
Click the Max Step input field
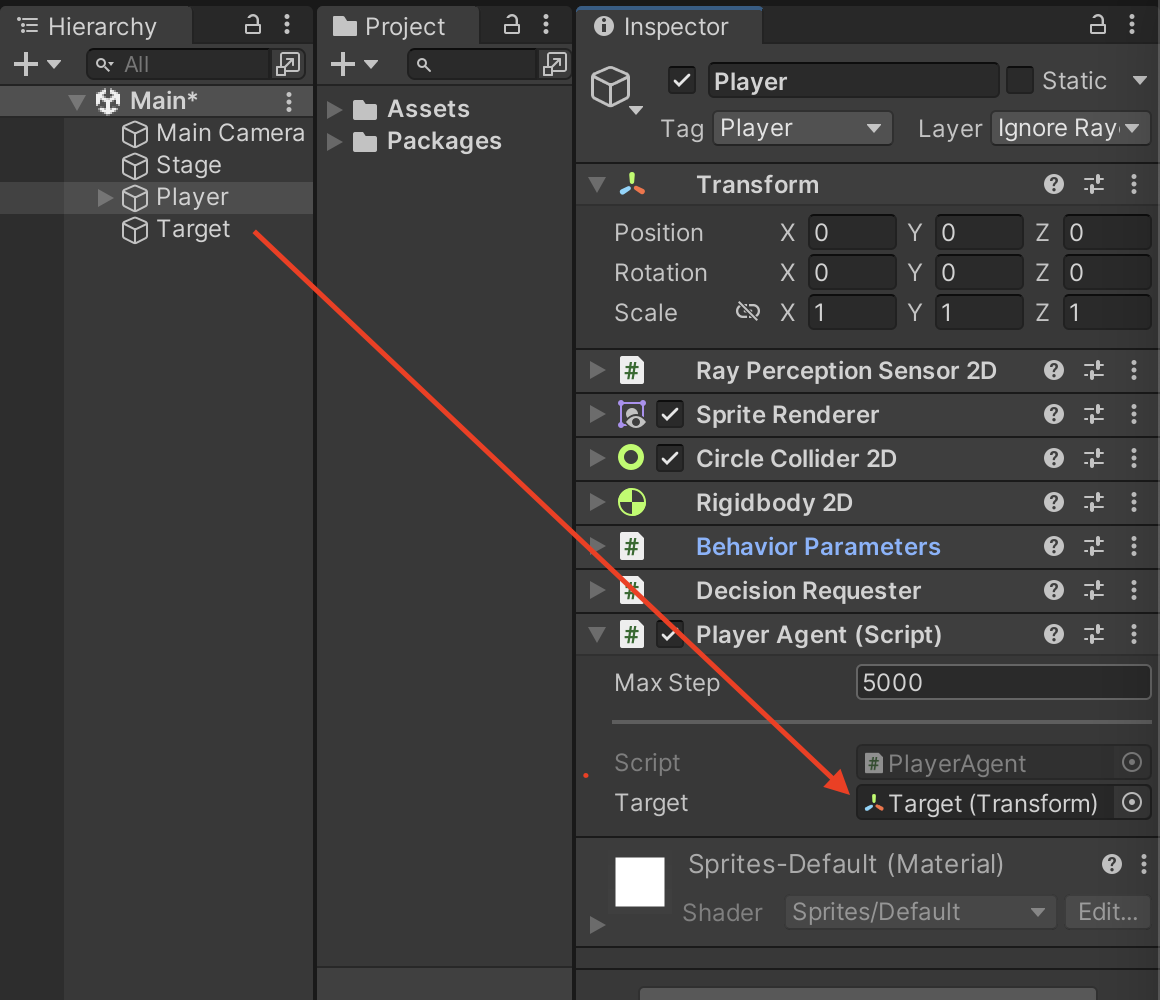(1000, 682)
